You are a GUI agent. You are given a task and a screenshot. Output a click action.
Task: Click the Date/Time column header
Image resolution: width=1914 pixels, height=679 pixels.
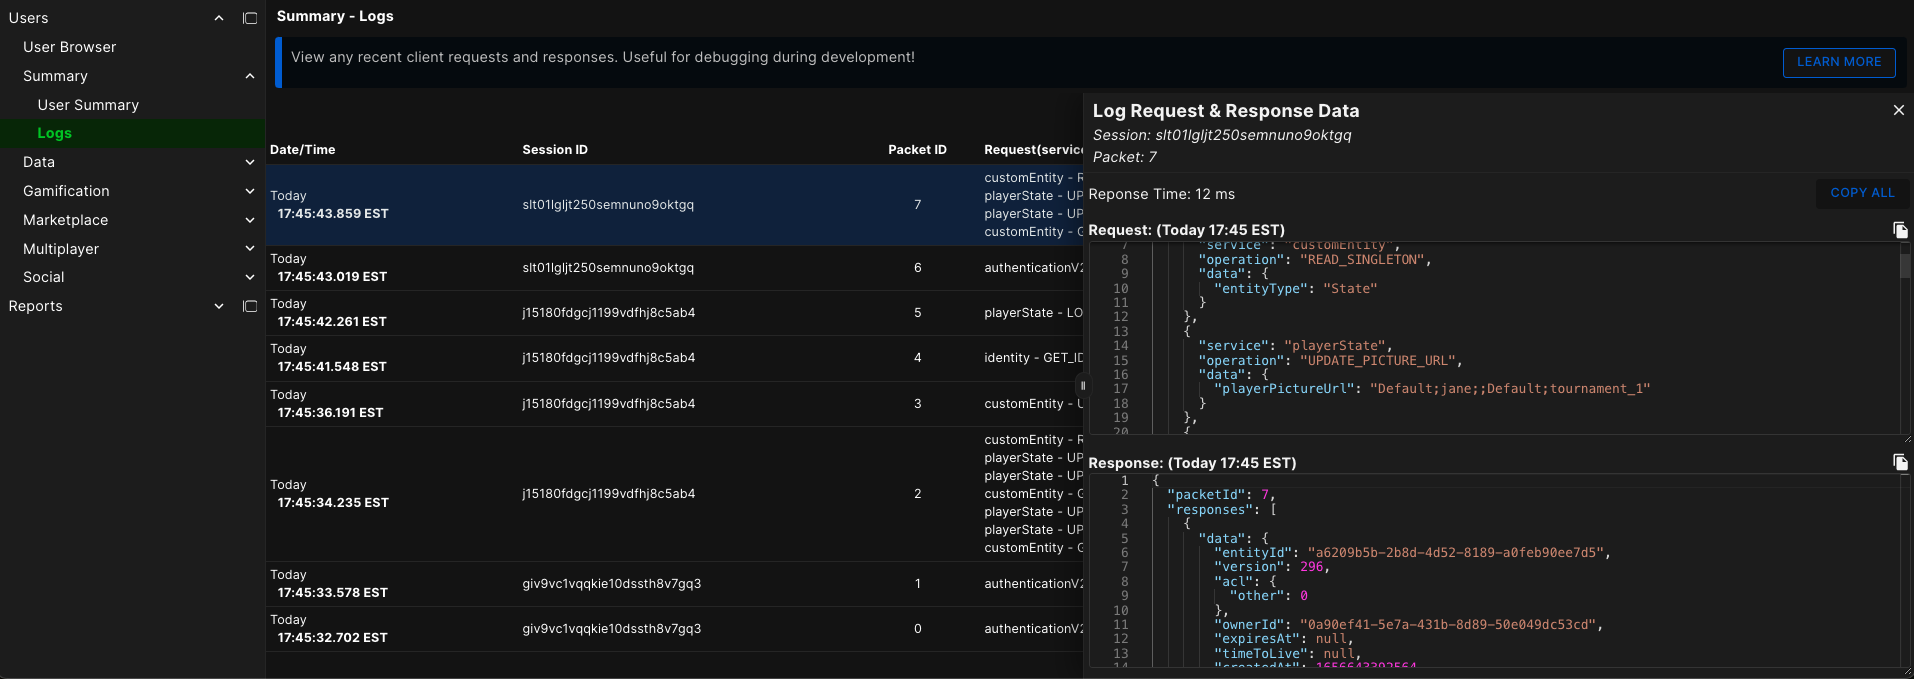(303, 150)
